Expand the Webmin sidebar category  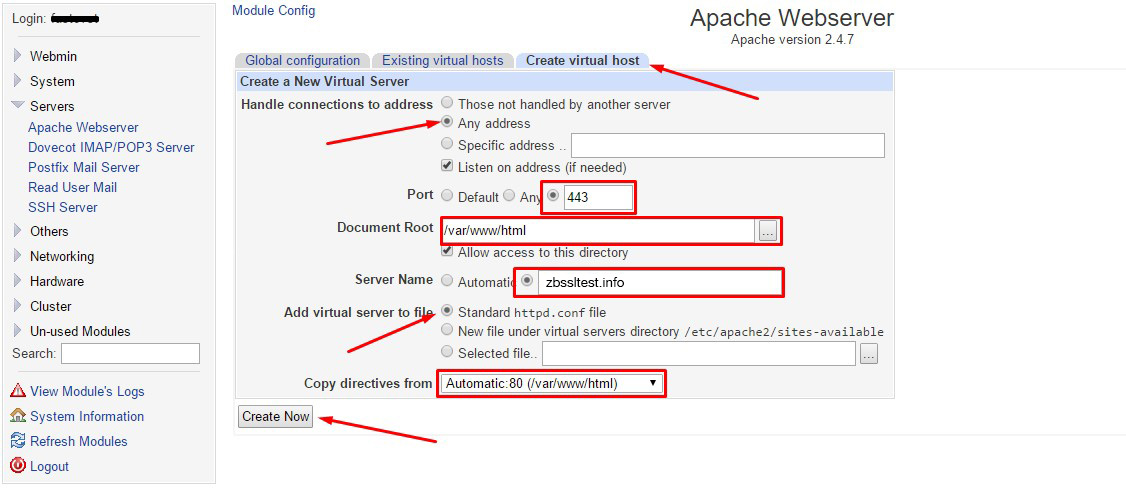click(x=18, y=56)
